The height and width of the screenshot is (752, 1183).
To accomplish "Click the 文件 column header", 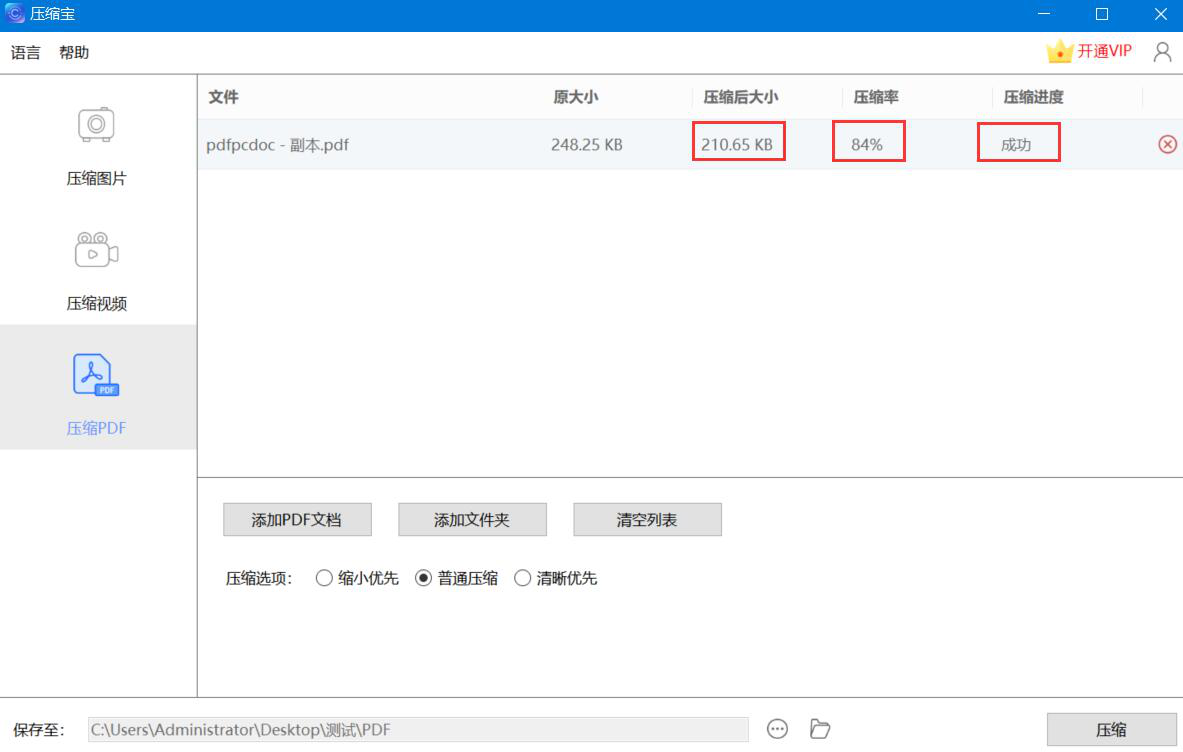I will 223,97.
